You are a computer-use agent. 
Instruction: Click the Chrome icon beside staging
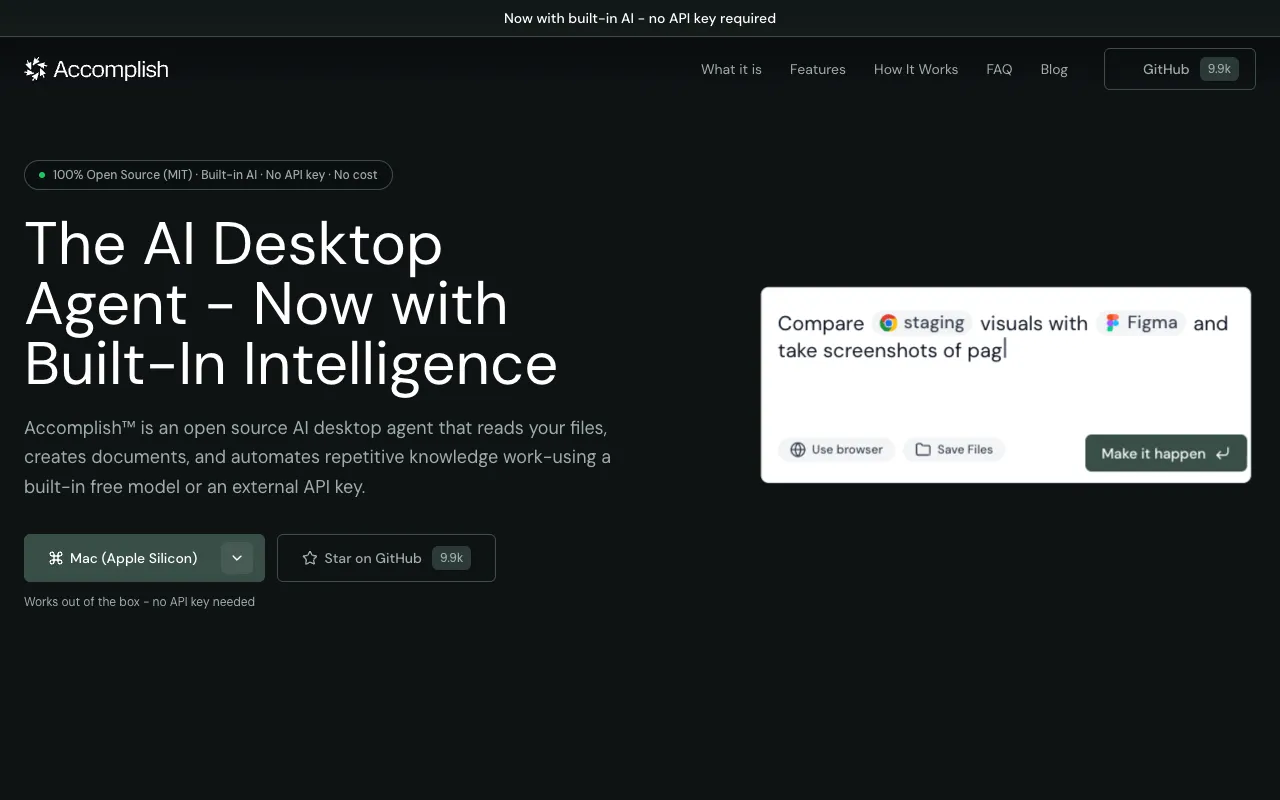point(887,323)
